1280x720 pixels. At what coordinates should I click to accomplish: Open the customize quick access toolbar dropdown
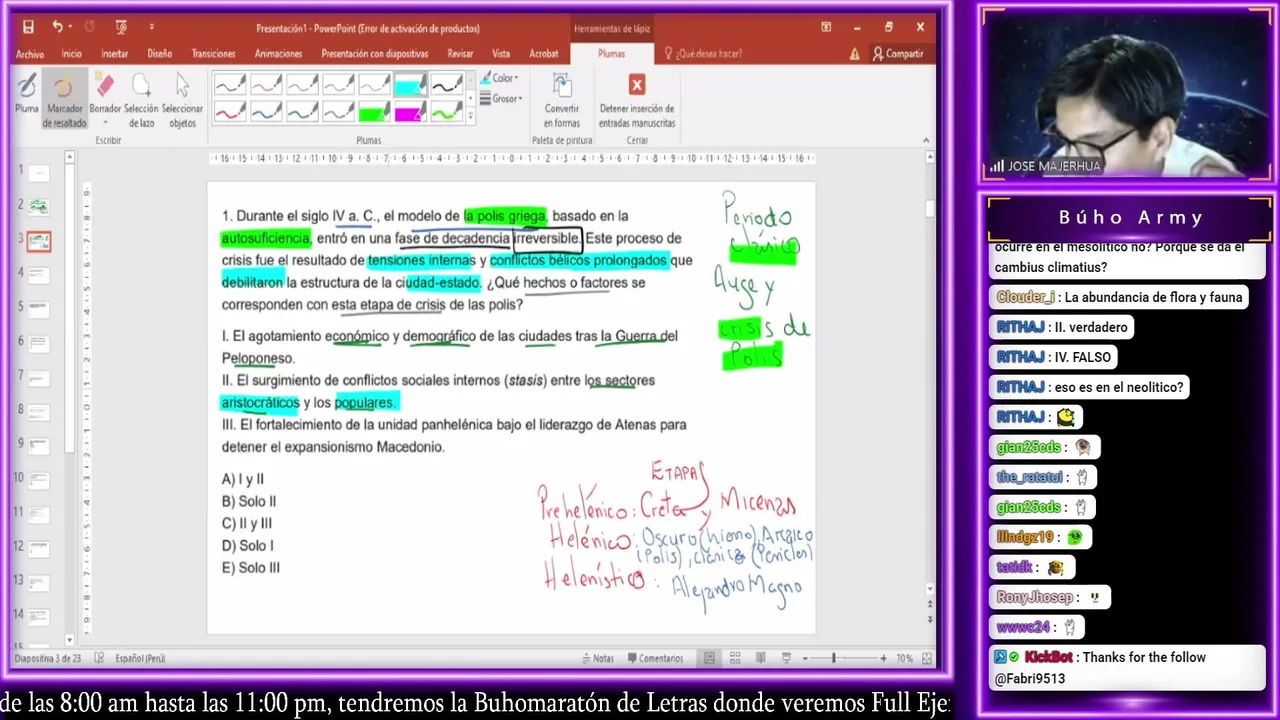[152, 27]
